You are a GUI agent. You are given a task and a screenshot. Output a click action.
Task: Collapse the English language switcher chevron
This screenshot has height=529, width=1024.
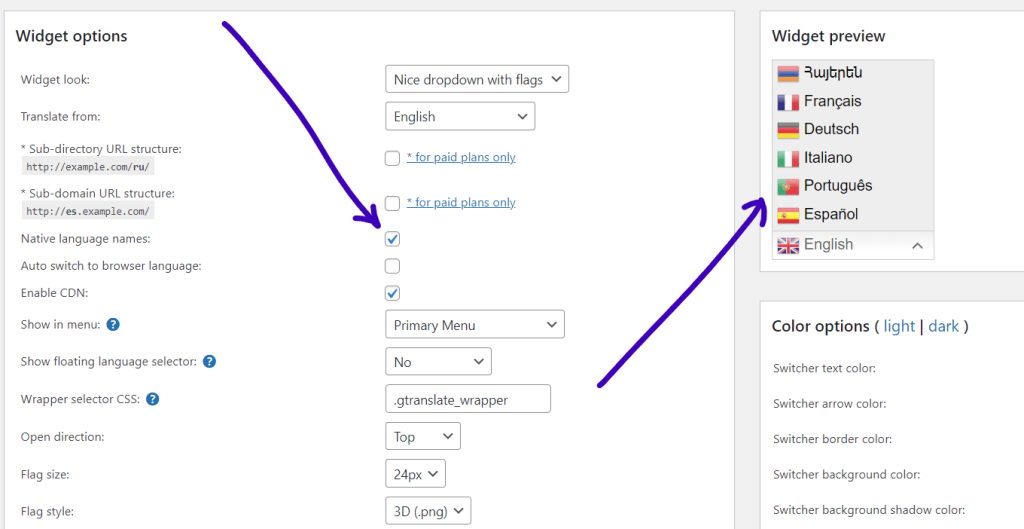coord(918,246)
